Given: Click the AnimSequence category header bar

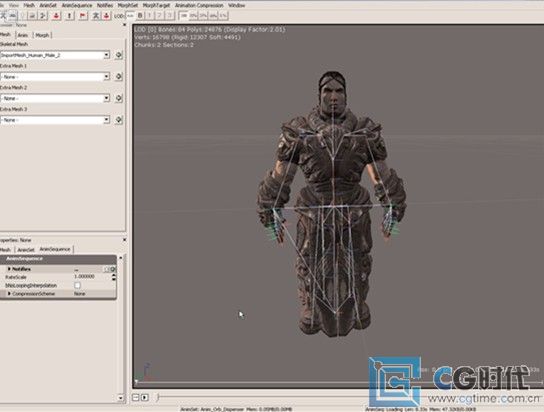Looking at the screenshot, I should (58, 259).
